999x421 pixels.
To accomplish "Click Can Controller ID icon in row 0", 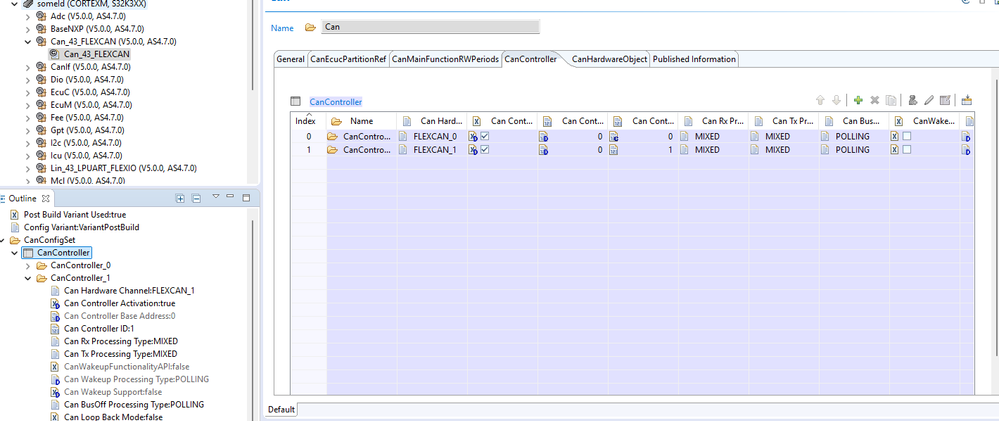I will click(615, 136).
